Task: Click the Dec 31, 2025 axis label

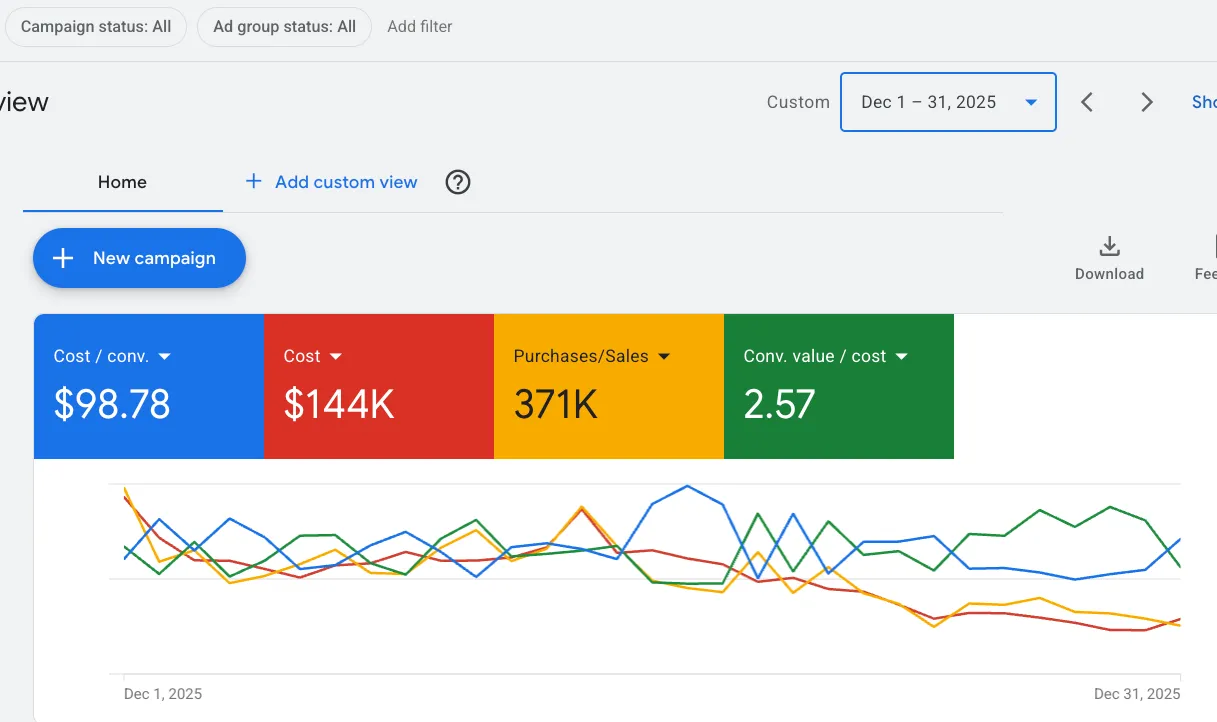Action: click(x=1137, y=694)
